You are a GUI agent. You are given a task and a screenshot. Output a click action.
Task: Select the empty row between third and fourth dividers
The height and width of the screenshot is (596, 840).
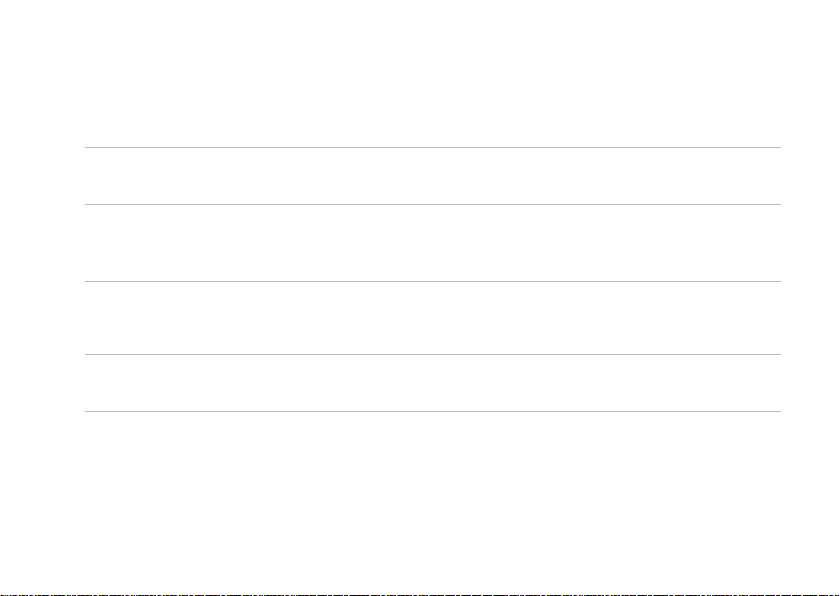pos(433,318)
